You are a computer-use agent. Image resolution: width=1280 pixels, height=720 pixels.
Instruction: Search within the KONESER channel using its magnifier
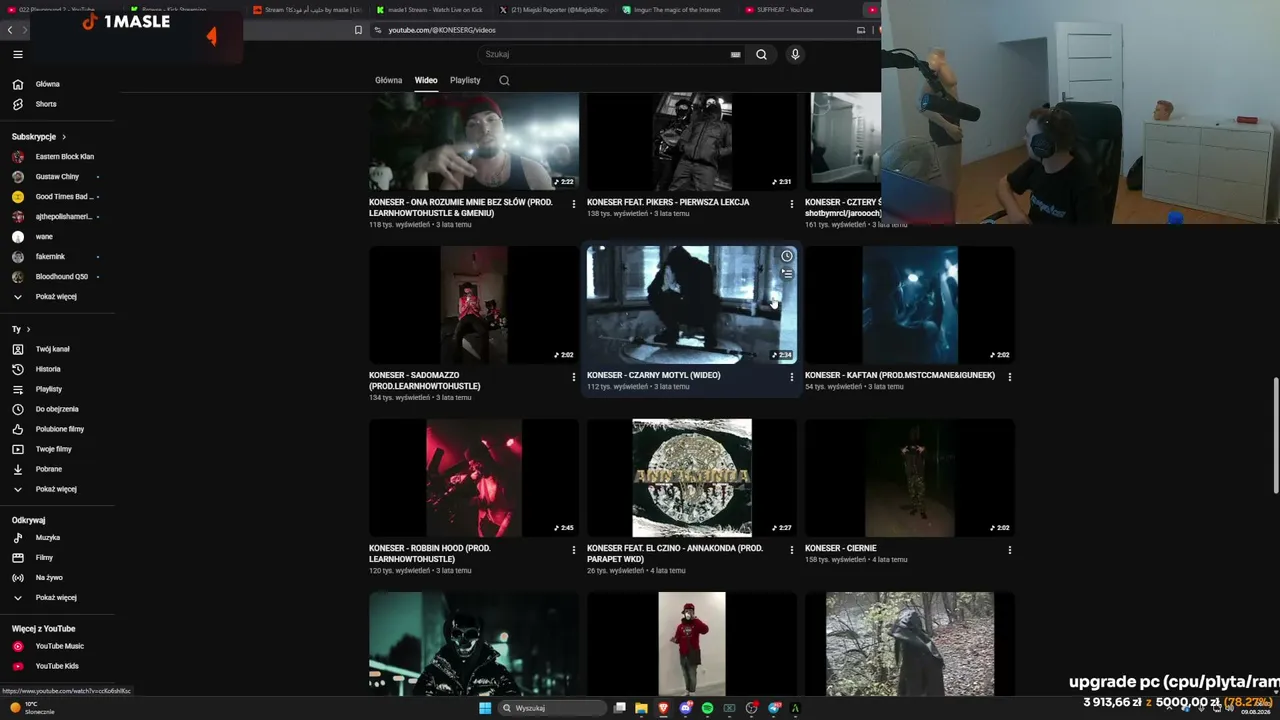click(x=504, y=80)
